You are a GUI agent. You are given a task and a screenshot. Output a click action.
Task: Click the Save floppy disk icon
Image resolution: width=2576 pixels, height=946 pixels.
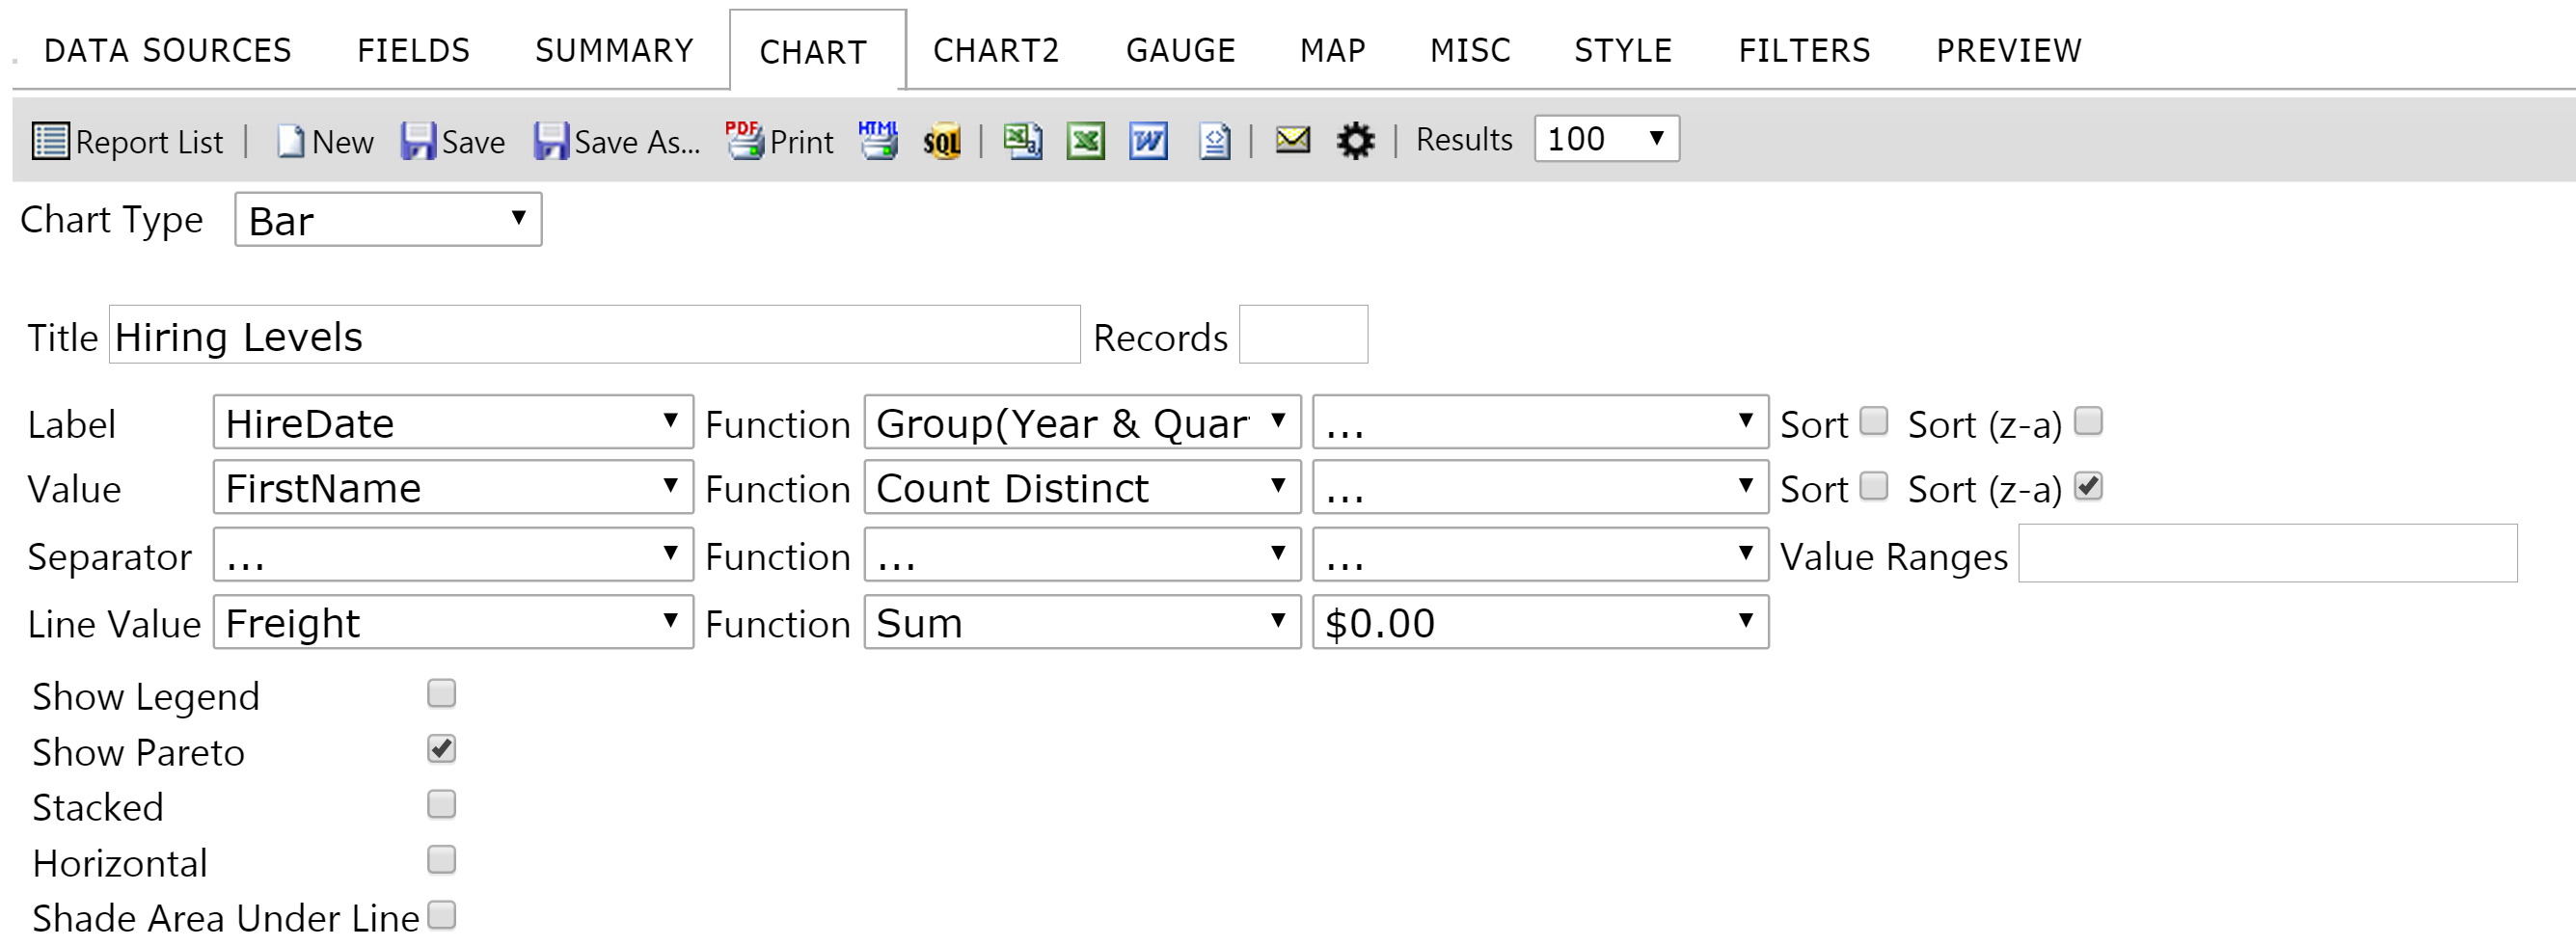pos(418,141)
